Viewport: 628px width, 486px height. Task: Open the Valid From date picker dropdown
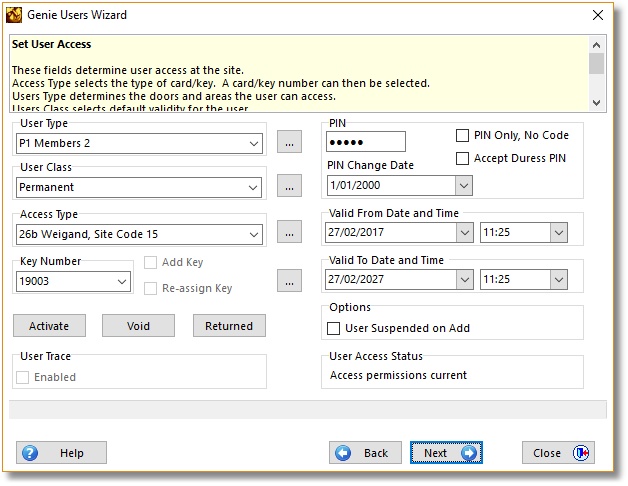[x=464, y=232]
